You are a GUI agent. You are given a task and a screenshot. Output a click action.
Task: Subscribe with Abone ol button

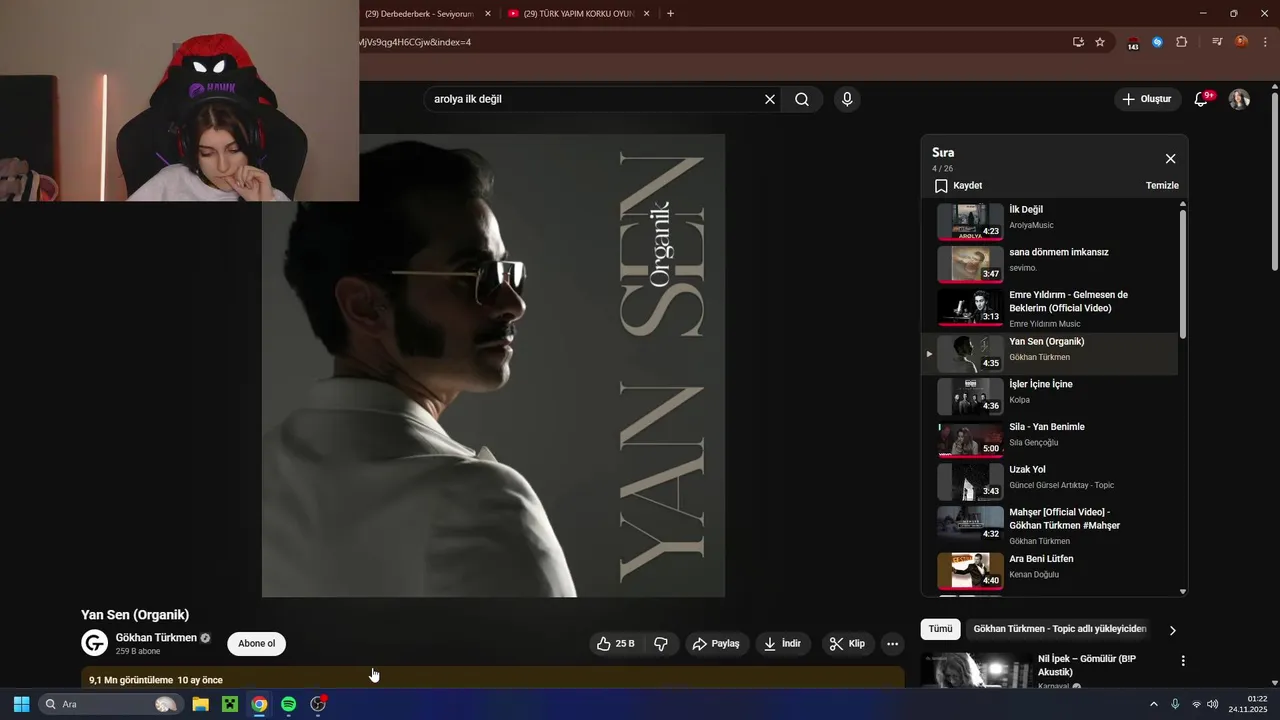tap(256, 643)
